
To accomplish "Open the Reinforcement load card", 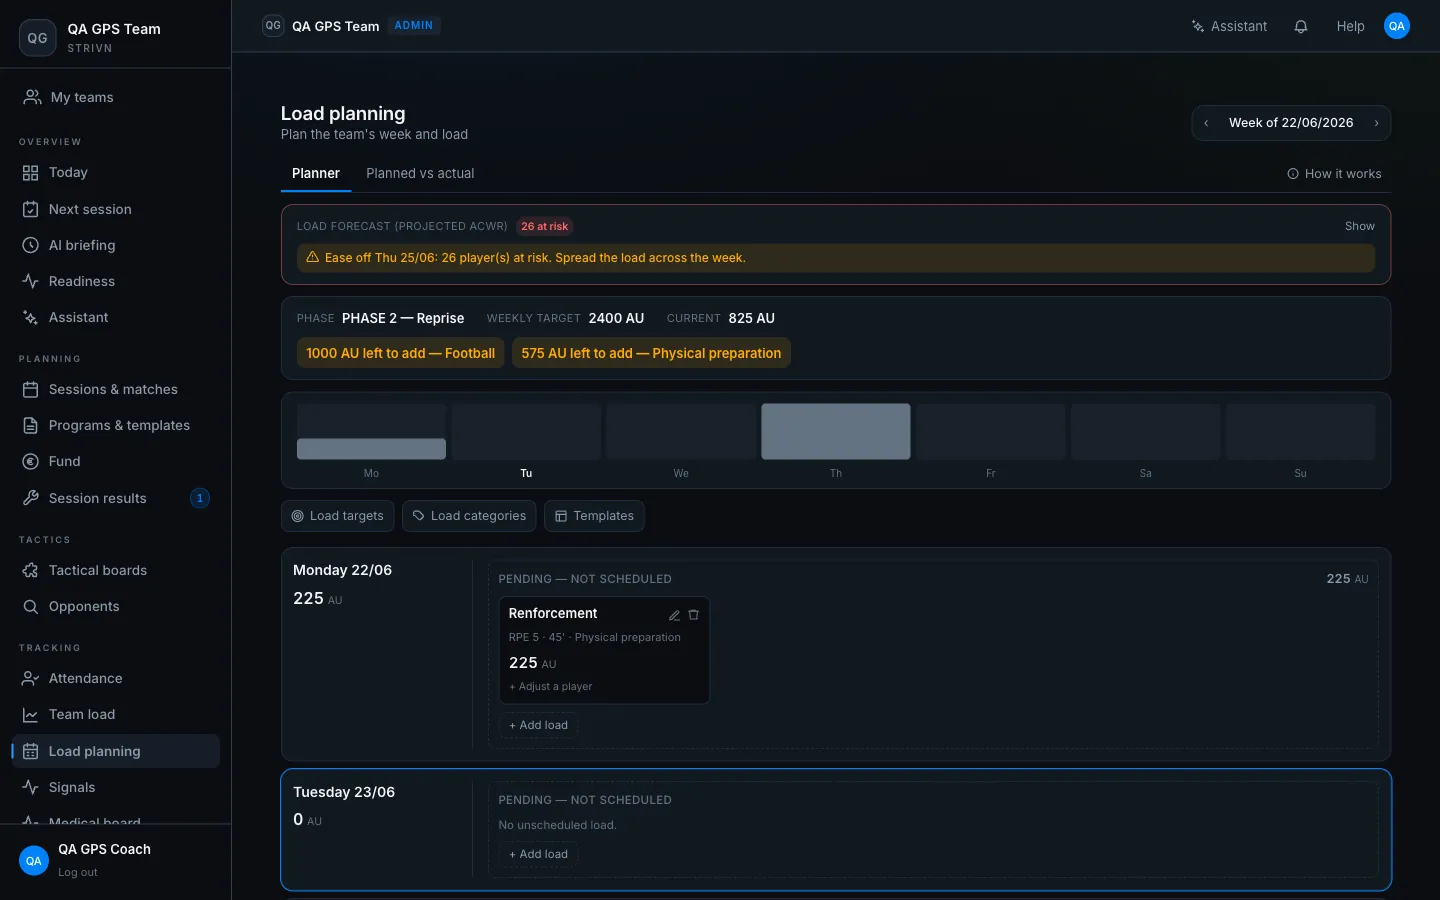I will click(x=604, y=650).
